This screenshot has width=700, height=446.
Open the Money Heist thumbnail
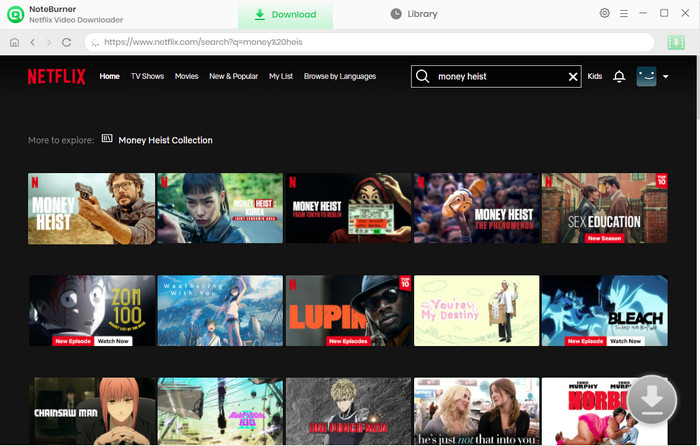click(x=92, y=208)
